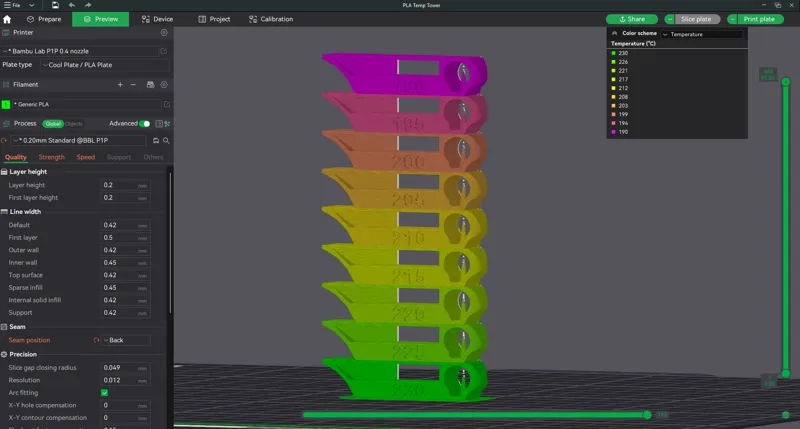Save the 0.20mm Standard process preset
This screenshot has height=429, width=800.
point(156,140)
